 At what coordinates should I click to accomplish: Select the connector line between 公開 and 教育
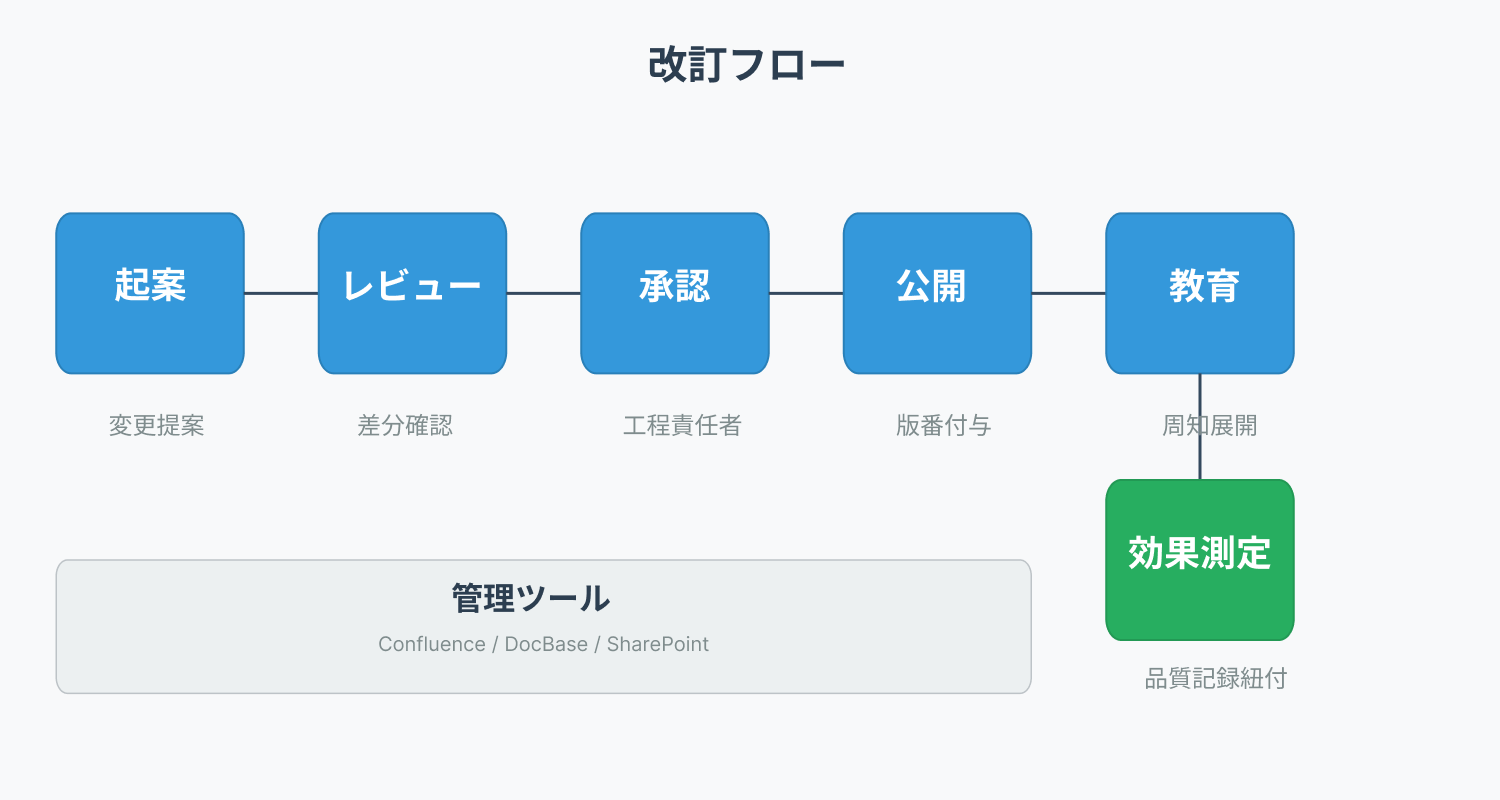(x=1068, y=293)
